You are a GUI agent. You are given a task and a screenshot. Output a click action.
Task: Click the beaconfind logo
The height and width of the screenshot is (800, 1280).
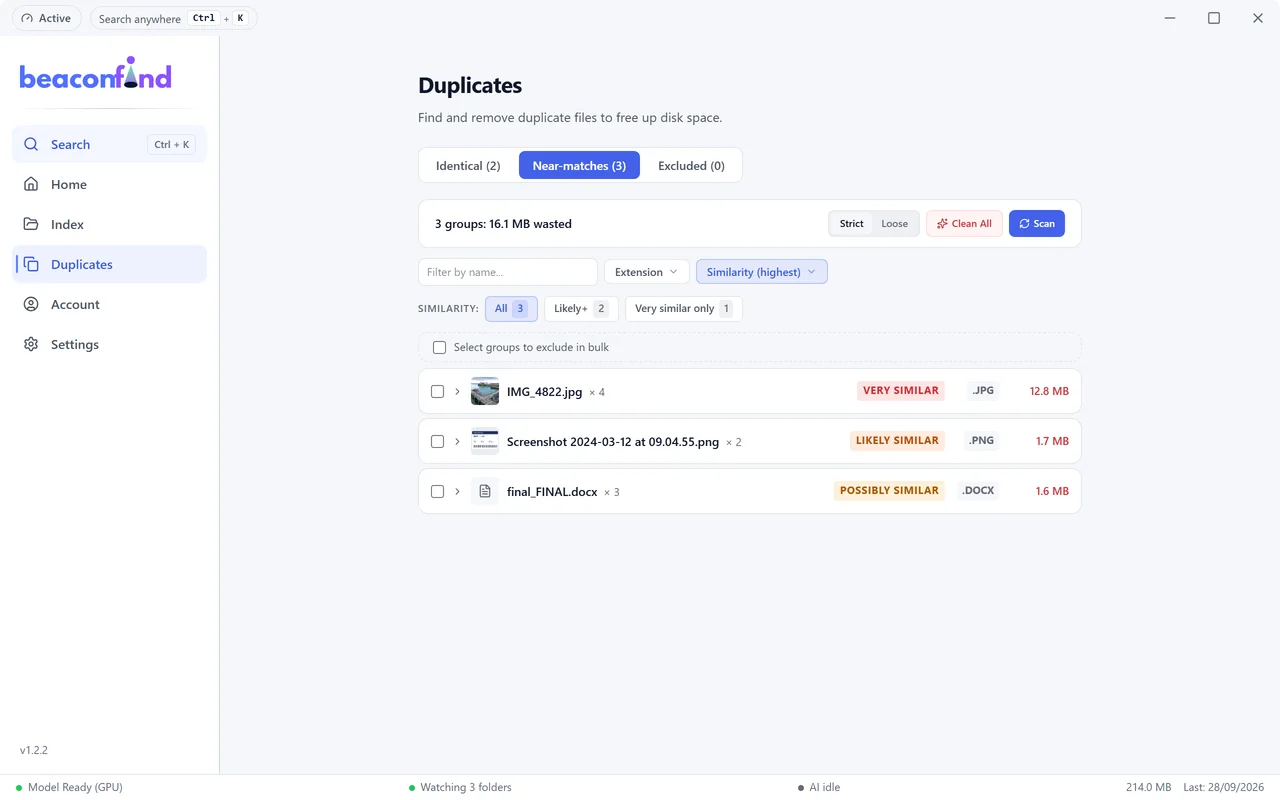tap(96, 74)
